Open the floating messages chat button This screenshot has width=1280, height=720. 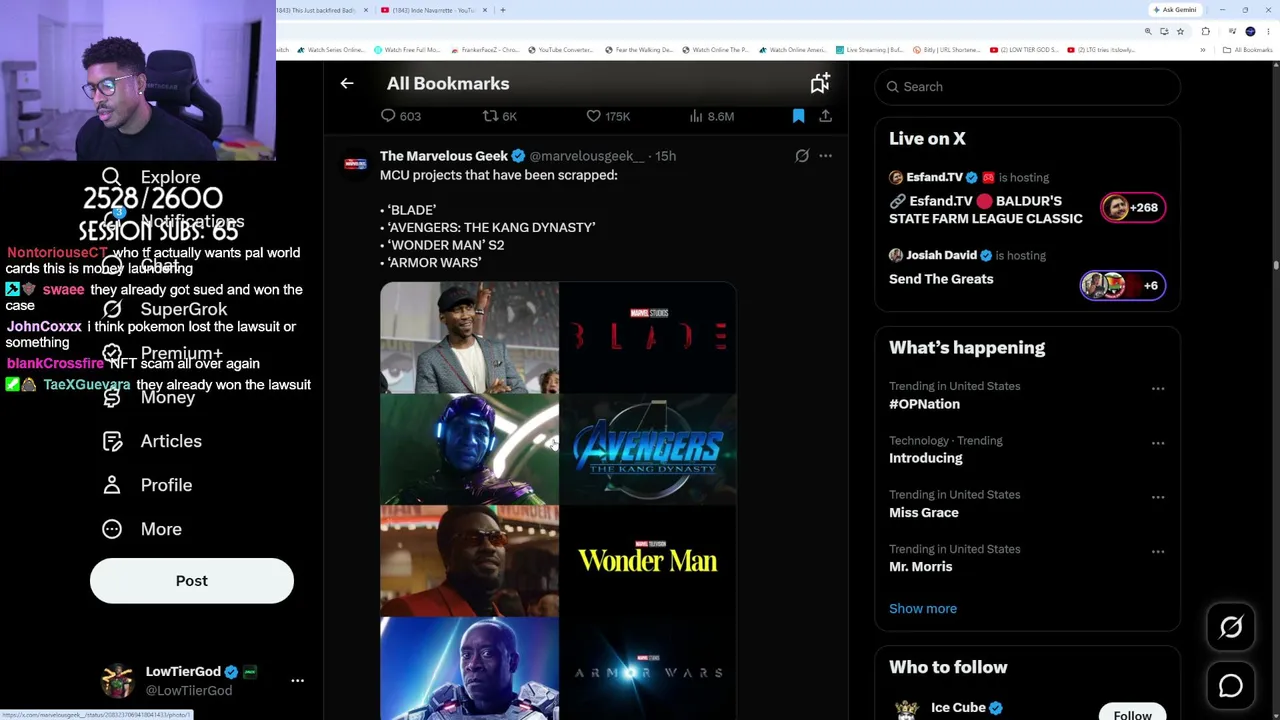click(1231, 686)
